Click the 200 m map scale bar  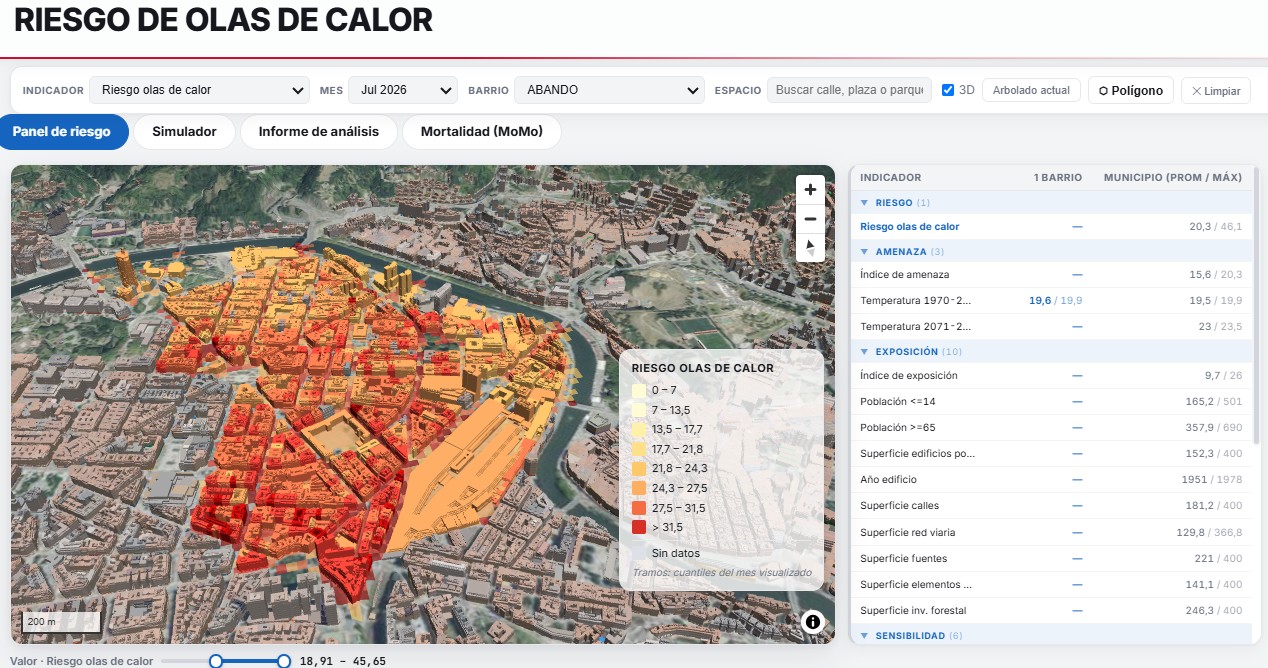click(60, 622)
